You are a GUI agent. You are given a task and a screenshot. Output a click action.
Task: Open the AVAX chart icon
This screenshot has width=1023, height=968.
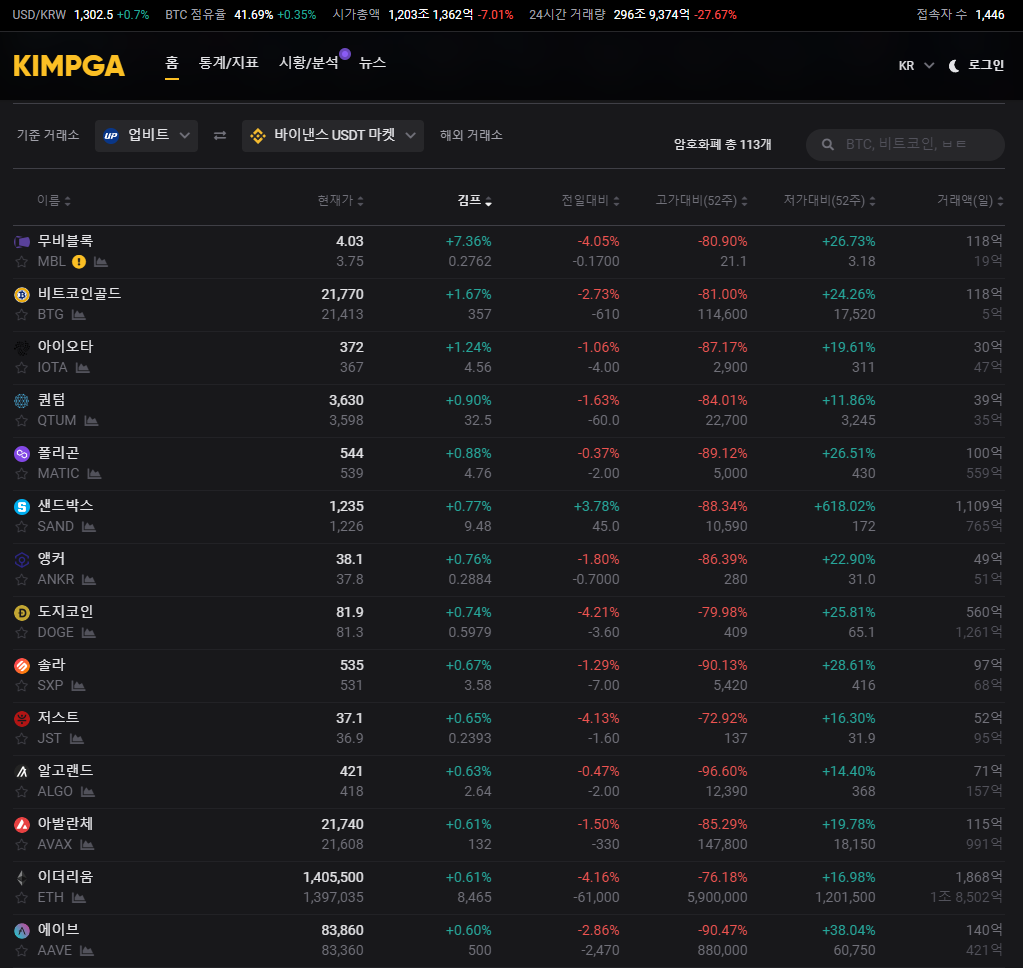click(87, 845)
